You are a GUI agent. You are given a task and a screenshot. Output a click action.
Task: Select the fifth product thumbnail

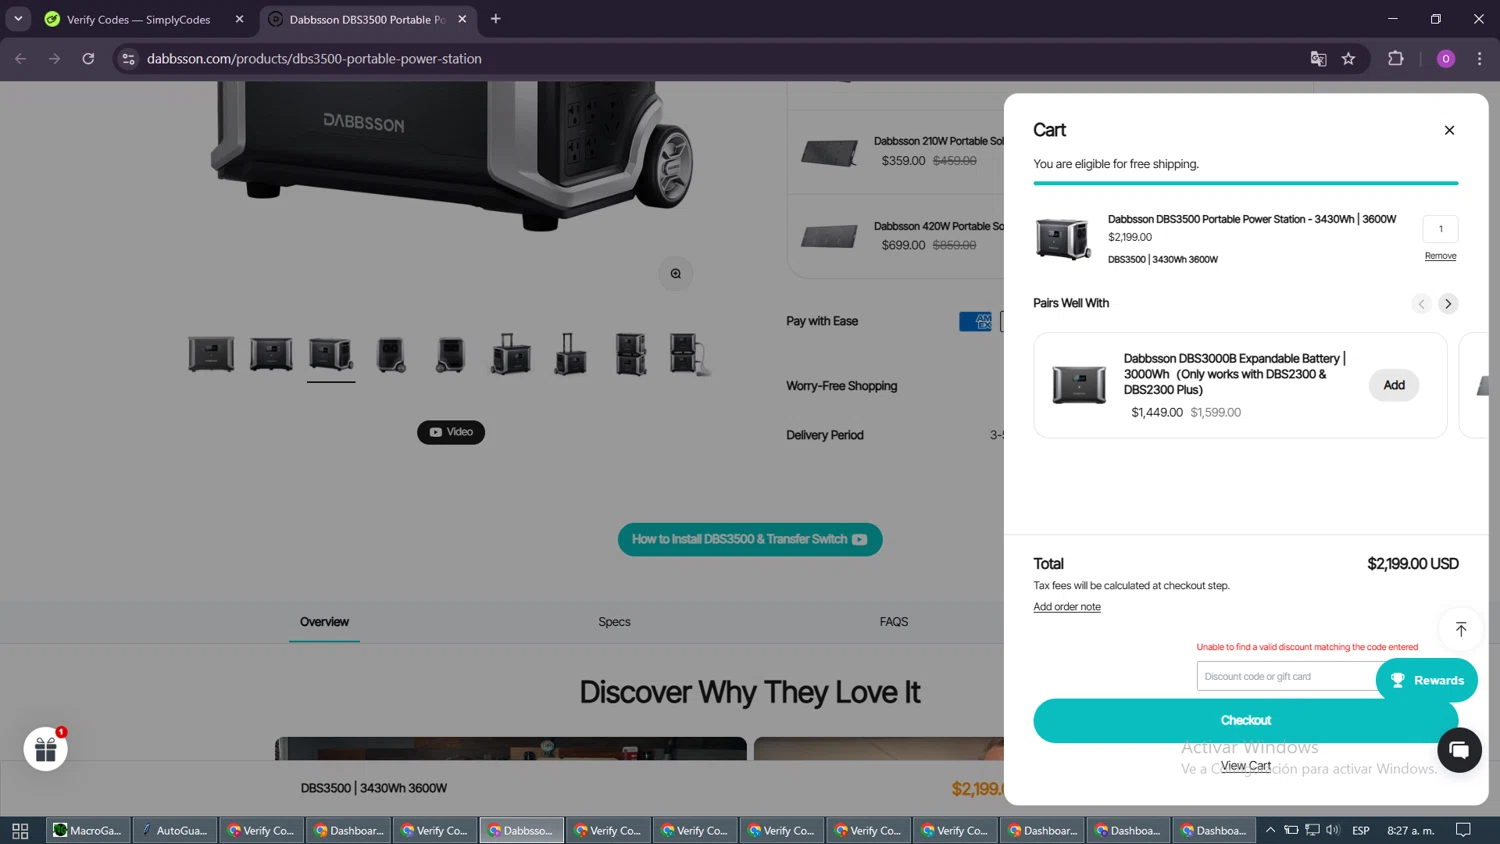(x=451, y=354)
